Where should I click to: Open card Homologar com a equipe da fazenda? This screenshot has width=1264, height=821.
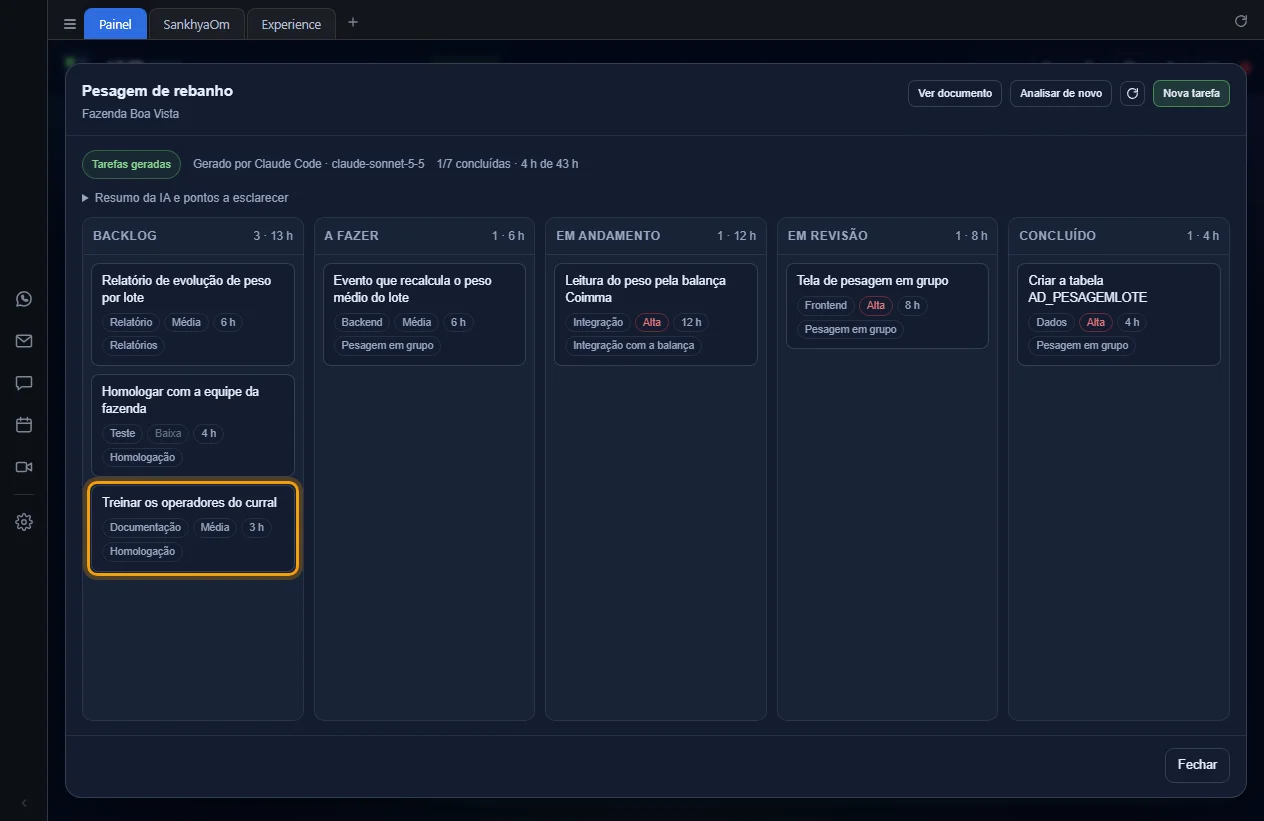tap(193, 425)
